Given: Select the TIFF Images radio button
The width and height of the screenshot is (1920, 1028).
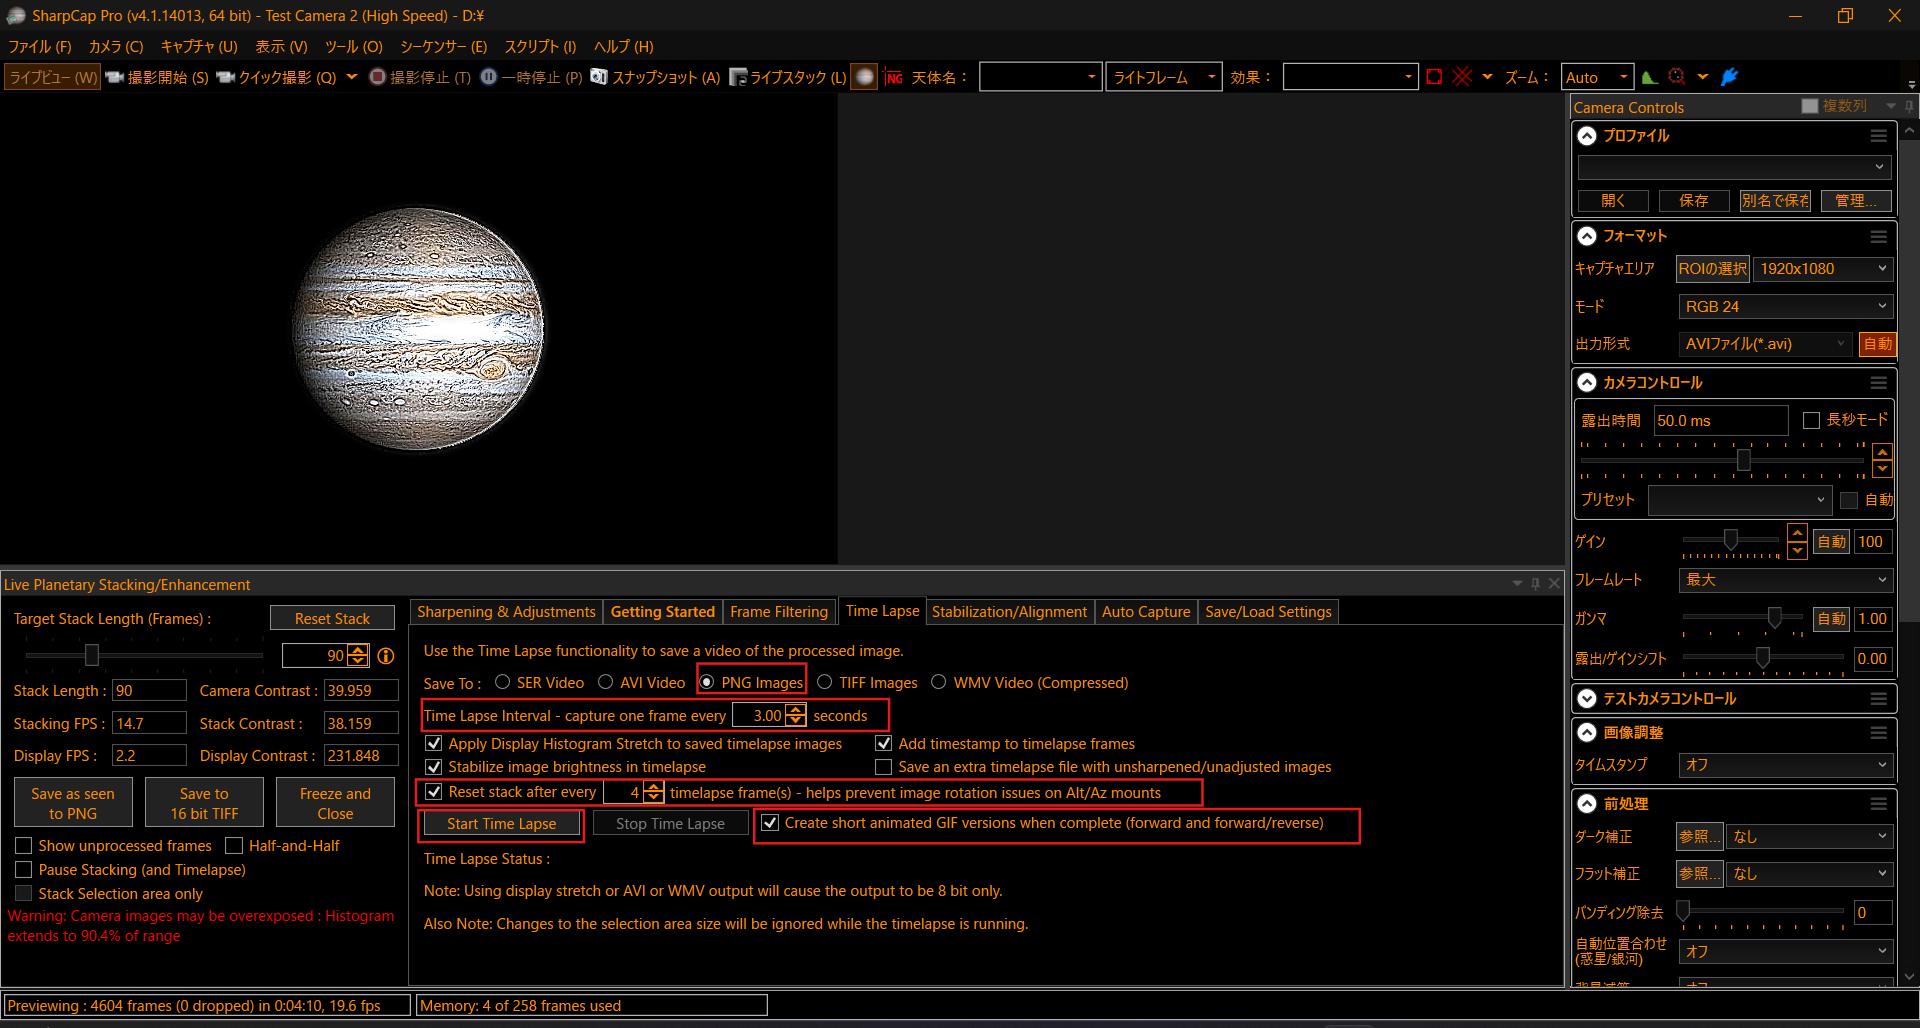Looking at the screenshot, I should tap(825, 682).
